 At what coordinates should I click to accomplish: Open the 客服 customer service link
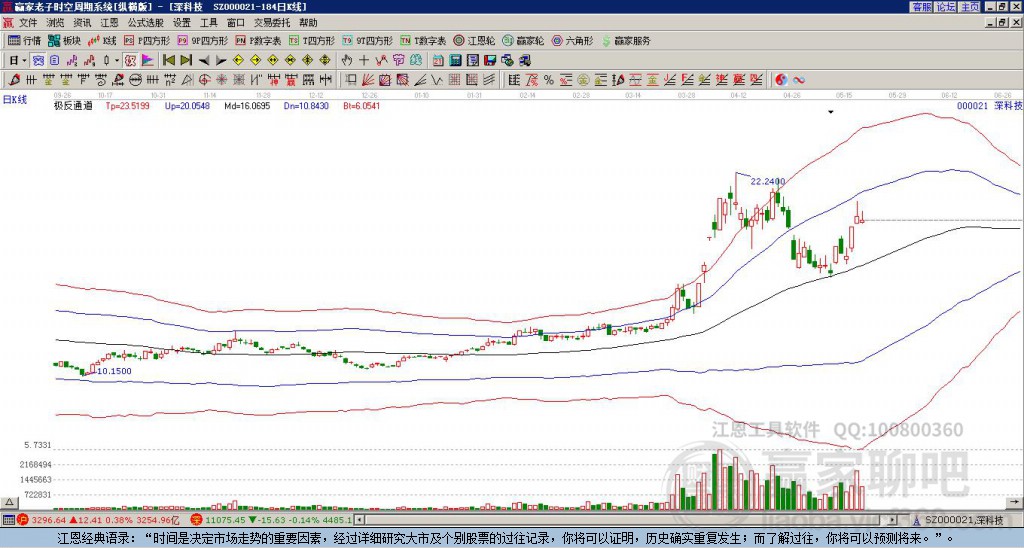click(921, 7)
